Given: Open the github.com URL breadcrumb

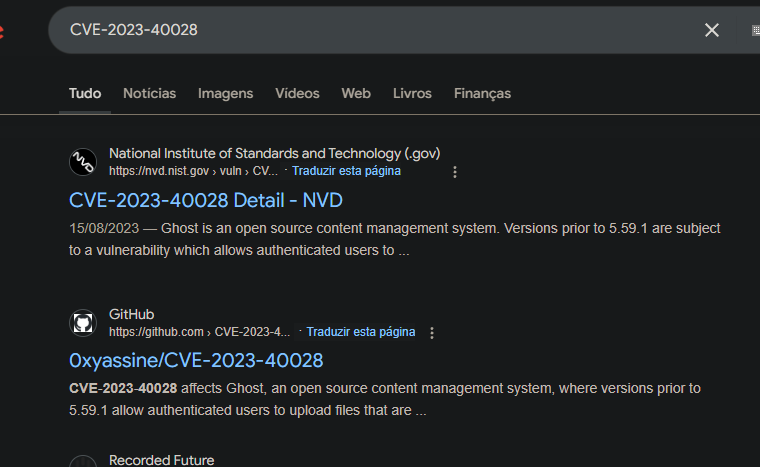Looking at the screenshot, I should pos(199,332).
